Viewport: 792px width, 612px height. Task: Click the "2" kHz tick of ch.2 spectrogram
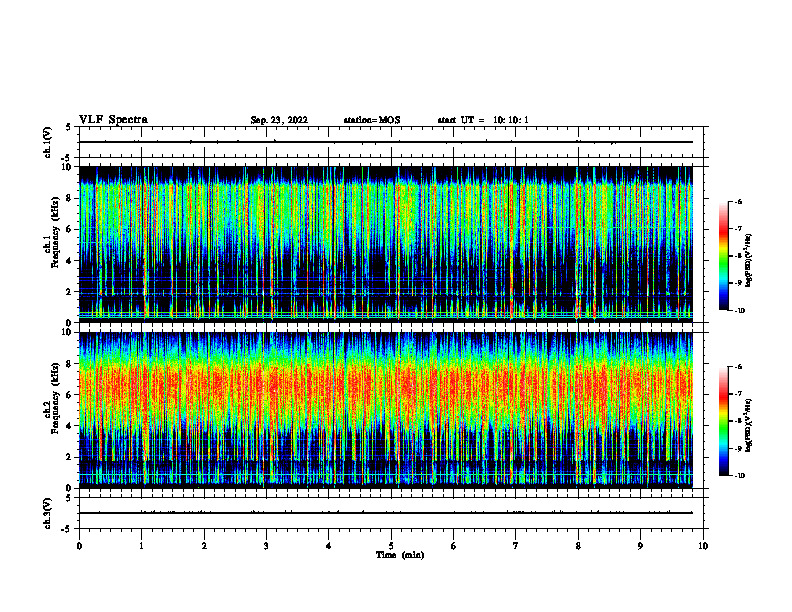[x=70, y=457]
